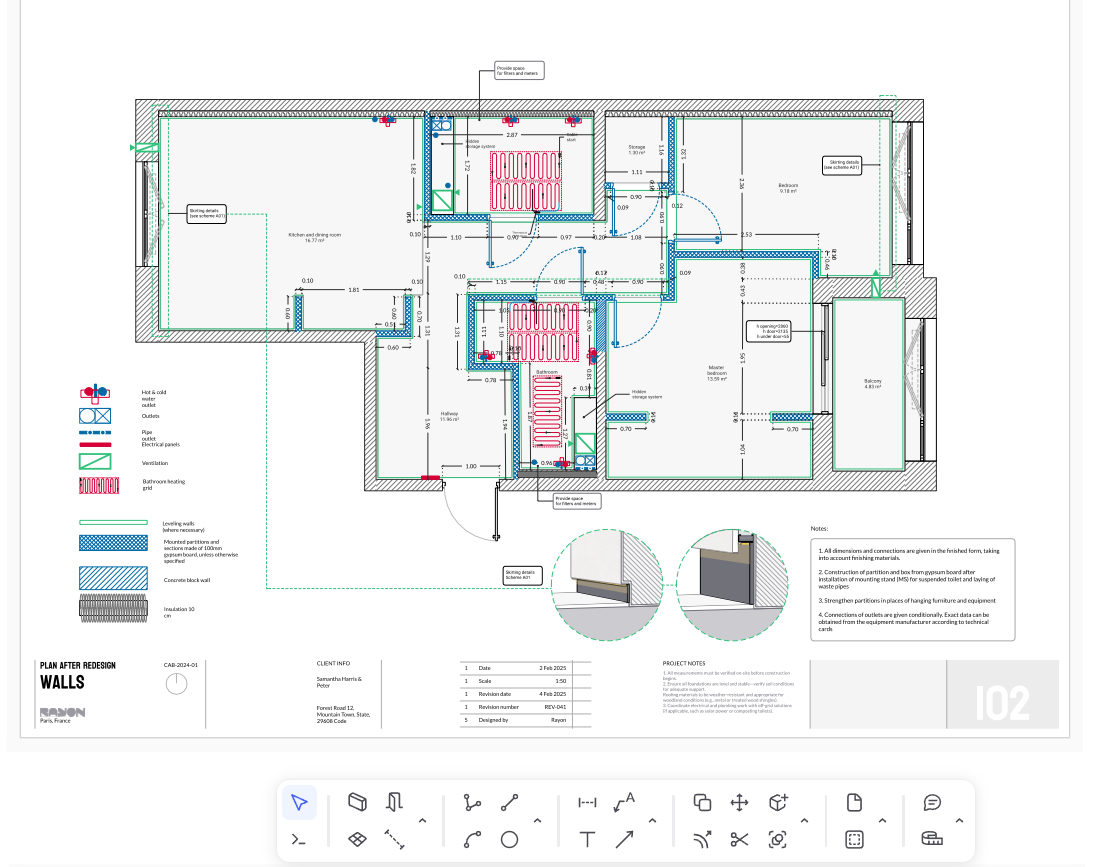Screen dimensions: 1105x867
Task: Choose the text tool
Action: 587,840
